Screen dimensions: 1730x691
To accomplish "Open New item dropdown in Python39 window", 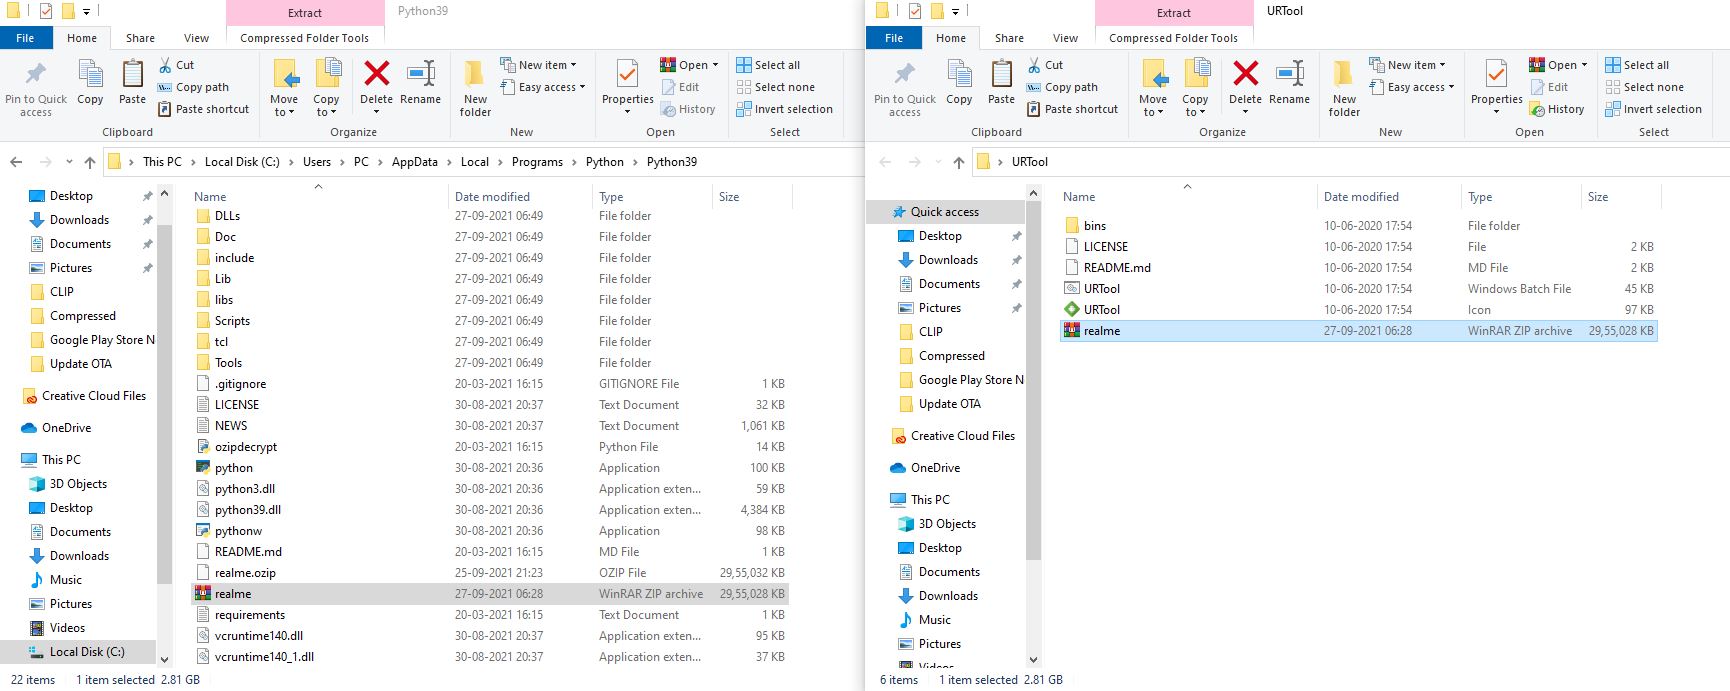I will (538, 65).
